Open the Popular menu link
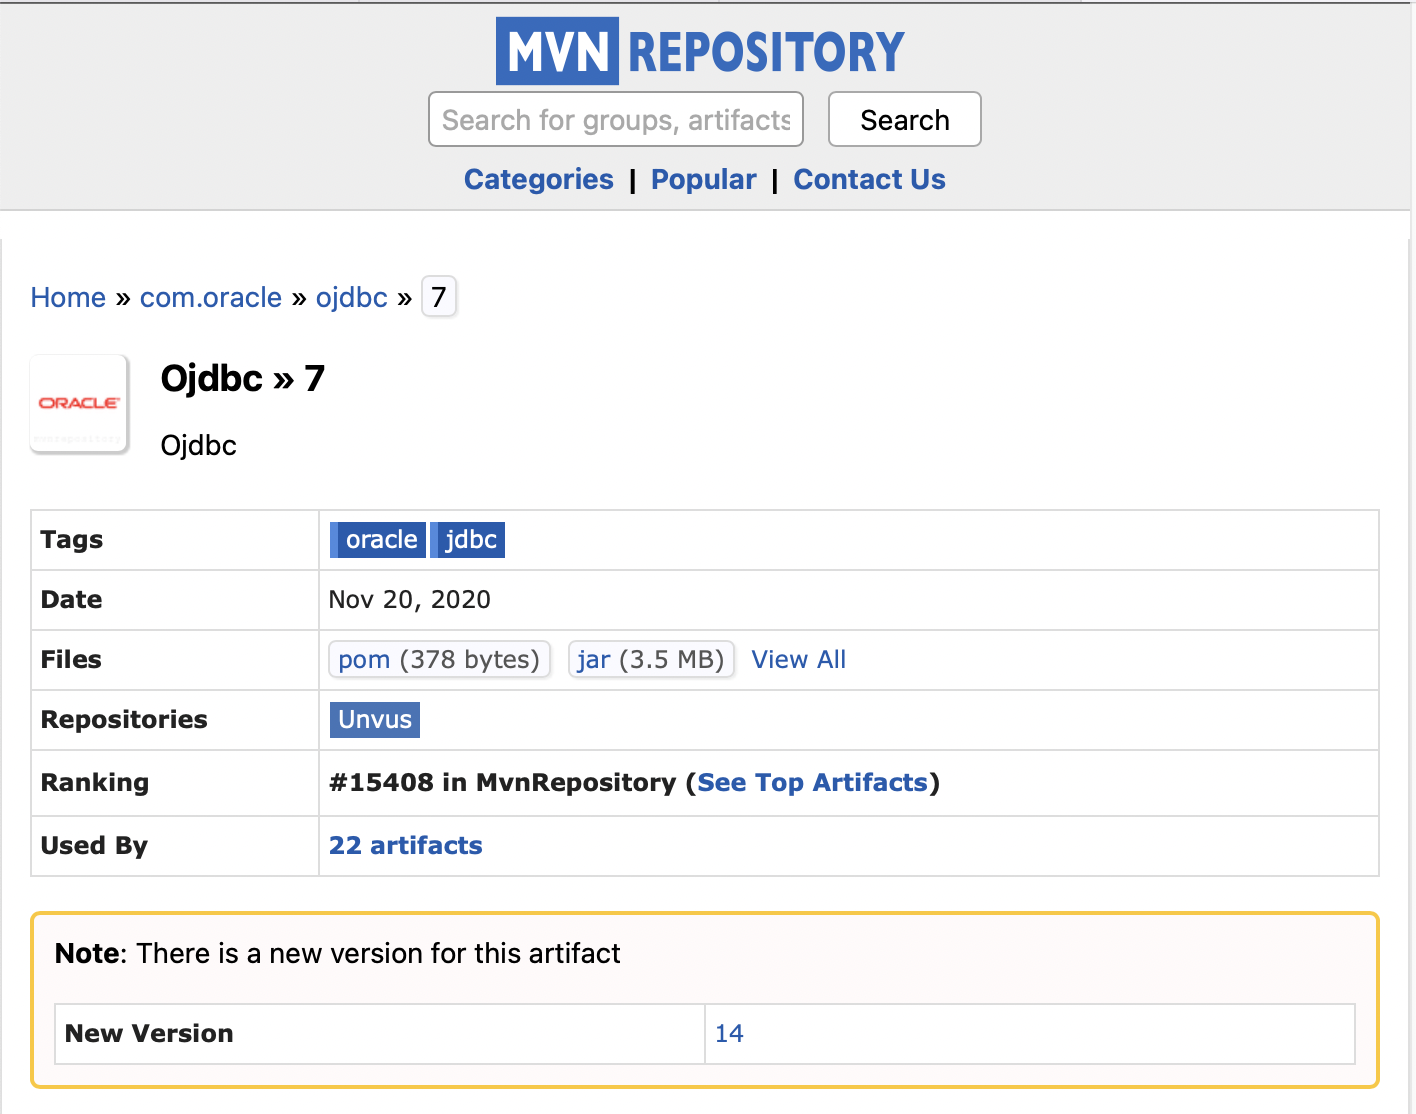This screenshot has height=1114, width=1416. pos(704,179)
